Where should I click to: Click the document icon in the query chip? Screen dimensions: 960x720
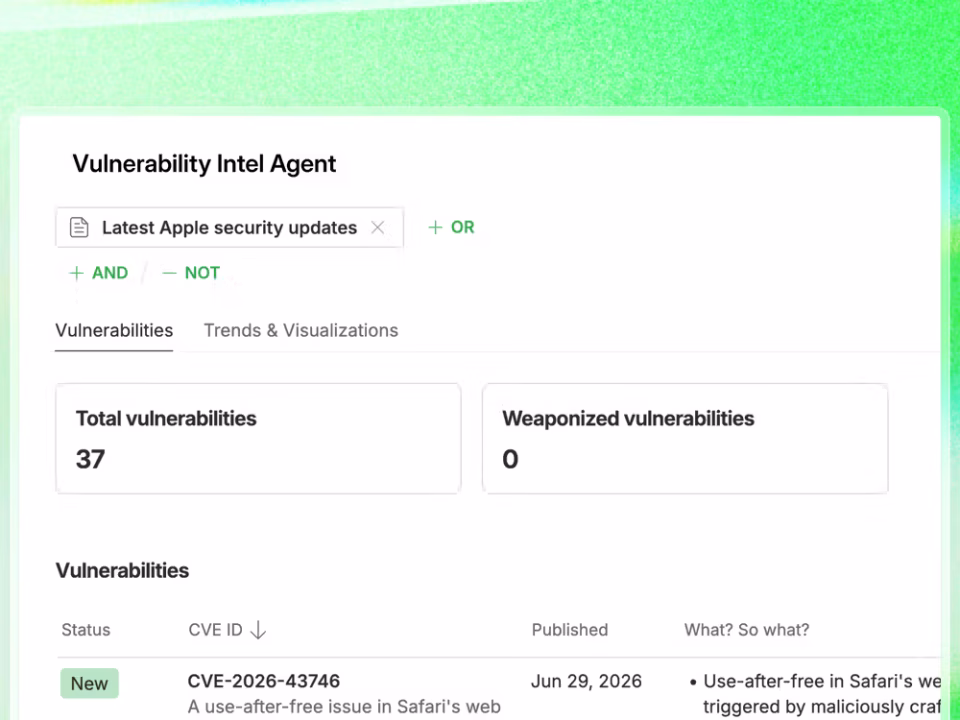pyautogui.click(x=79, y=227)
